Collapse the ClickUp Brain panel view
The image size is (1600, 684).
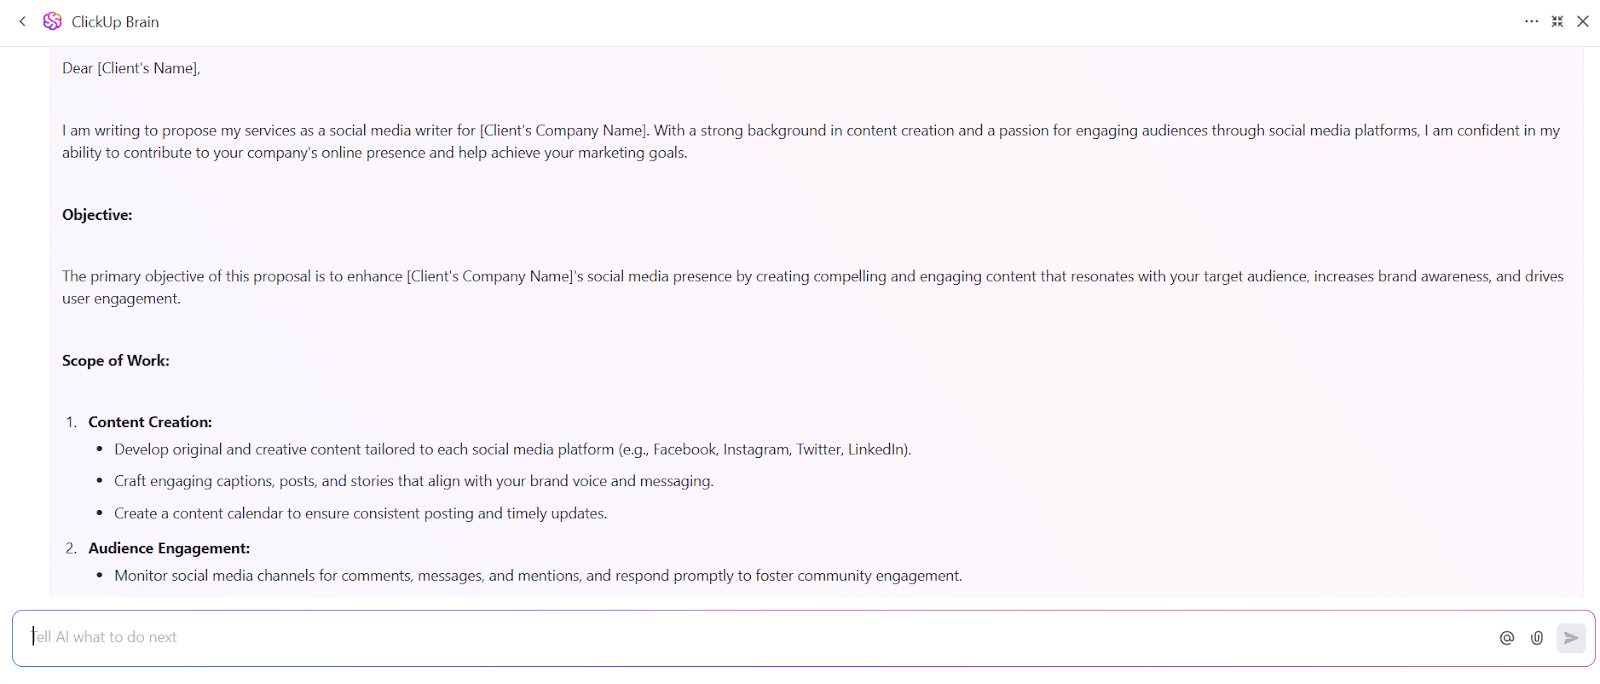(x=1557, y=21)
